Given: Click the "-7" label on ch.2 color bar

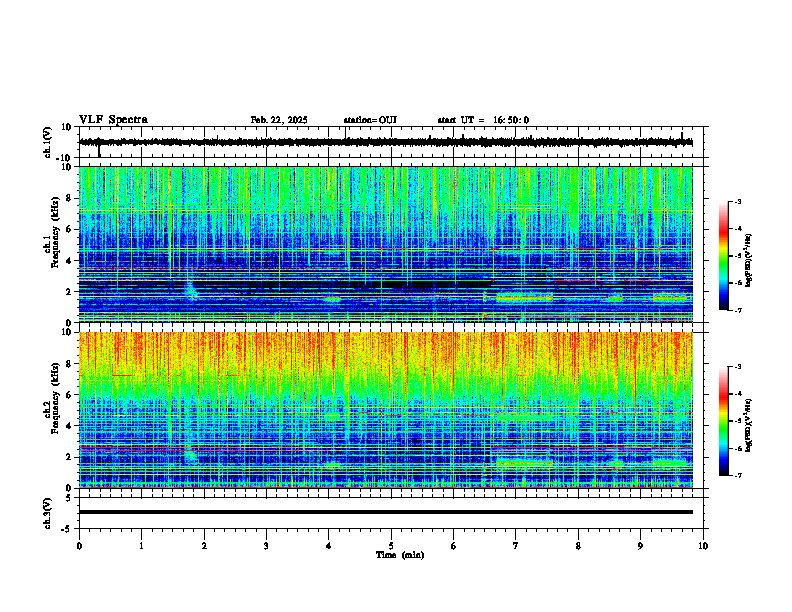Looking at the screenshot, I should click(x=738, y=475).
